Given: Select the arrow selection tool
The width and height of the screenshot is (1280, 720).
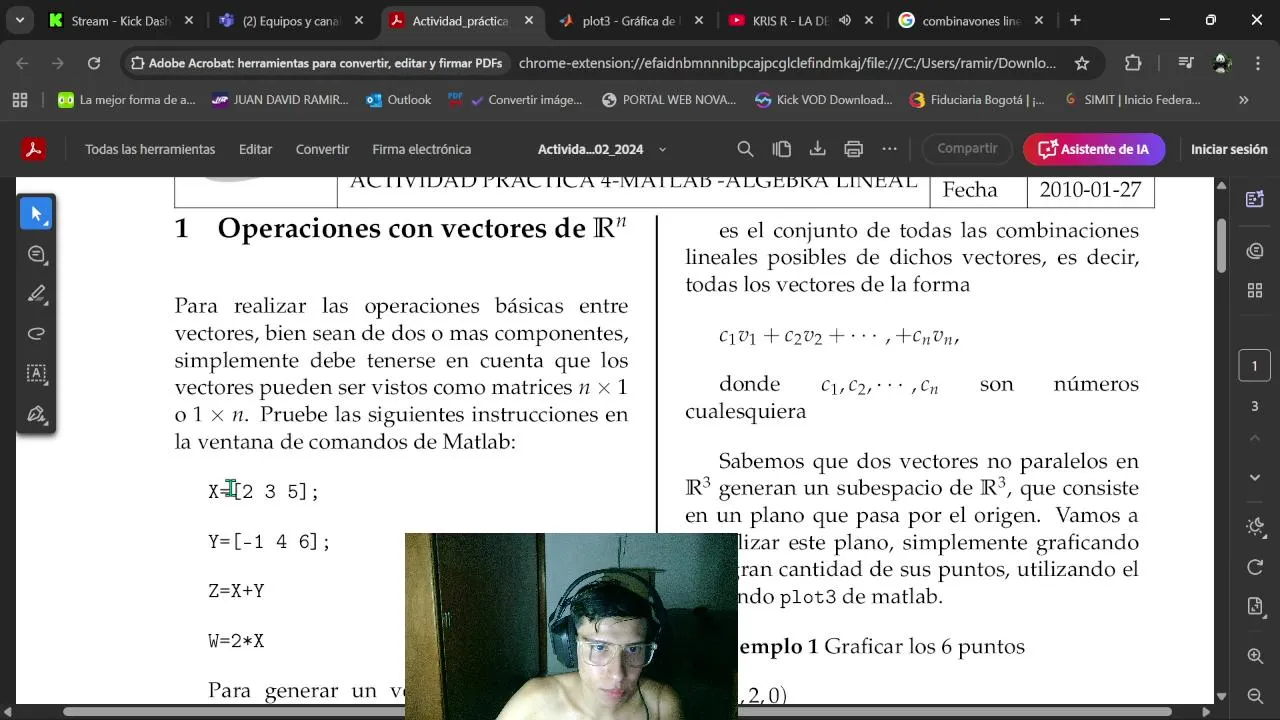Looking at the screenshot, I should pyautogui.click(x=37, y=214).
